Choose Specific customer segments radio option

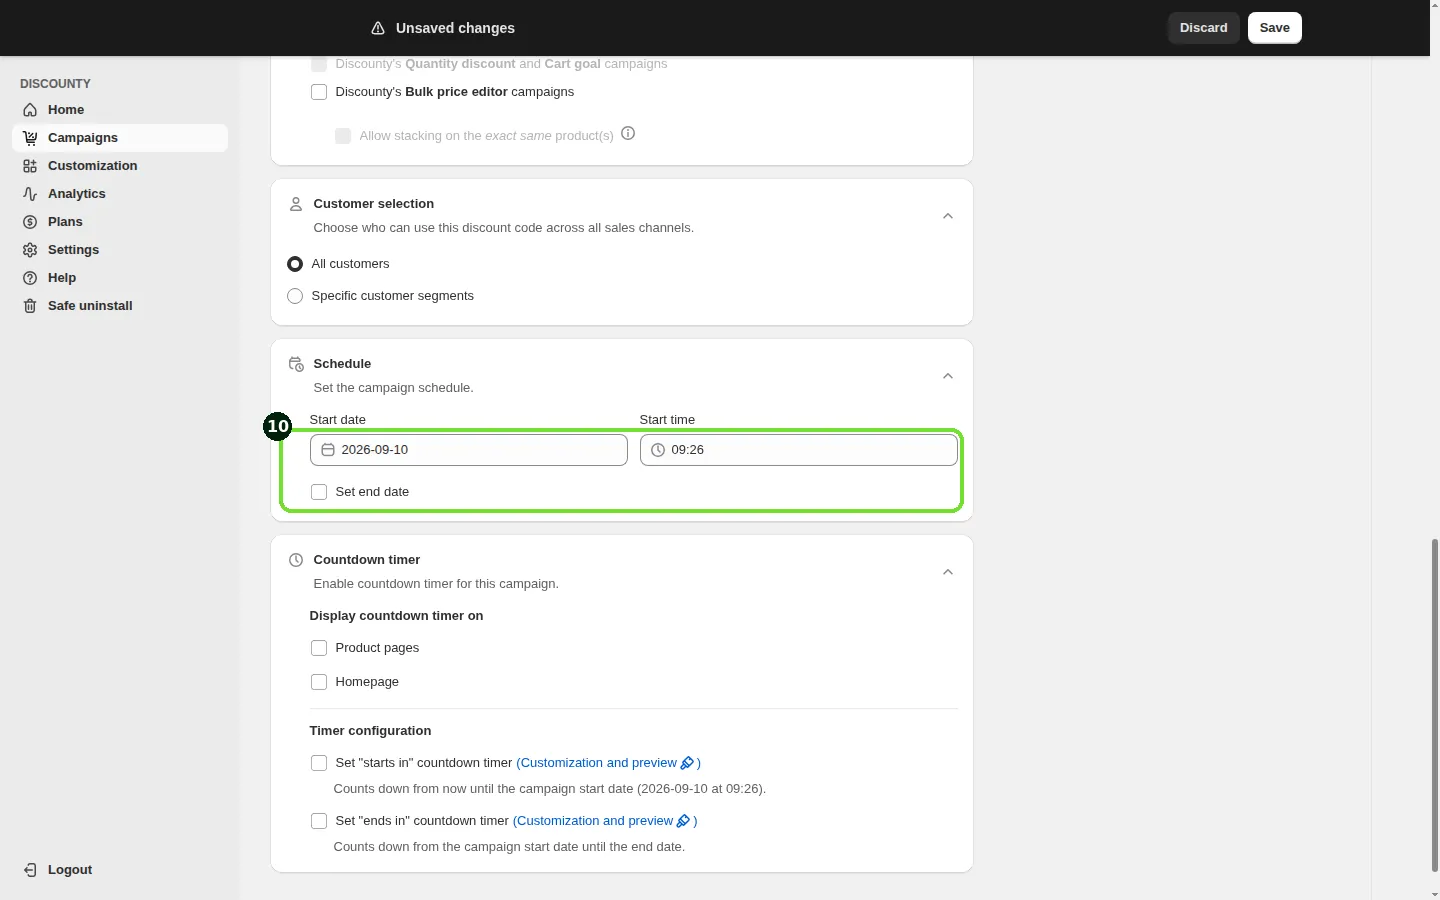tap(295, 296)
